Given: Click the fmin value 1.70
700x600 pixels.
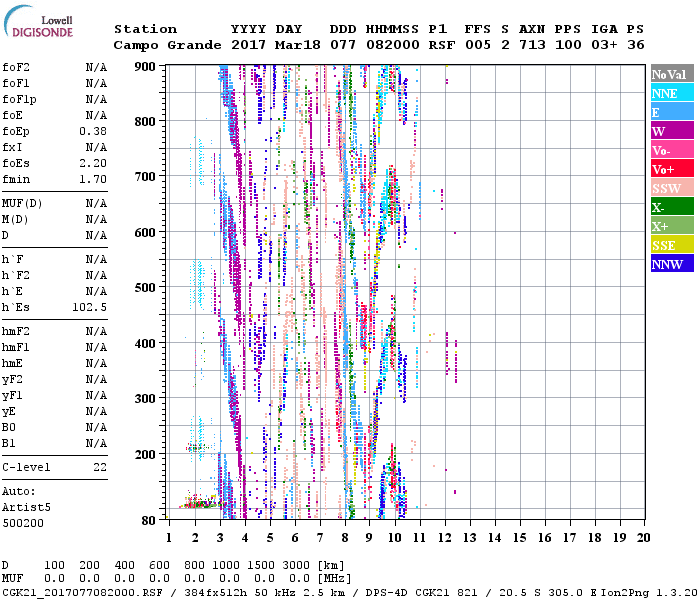Looking at the screenshot, I should pos(93,179).
